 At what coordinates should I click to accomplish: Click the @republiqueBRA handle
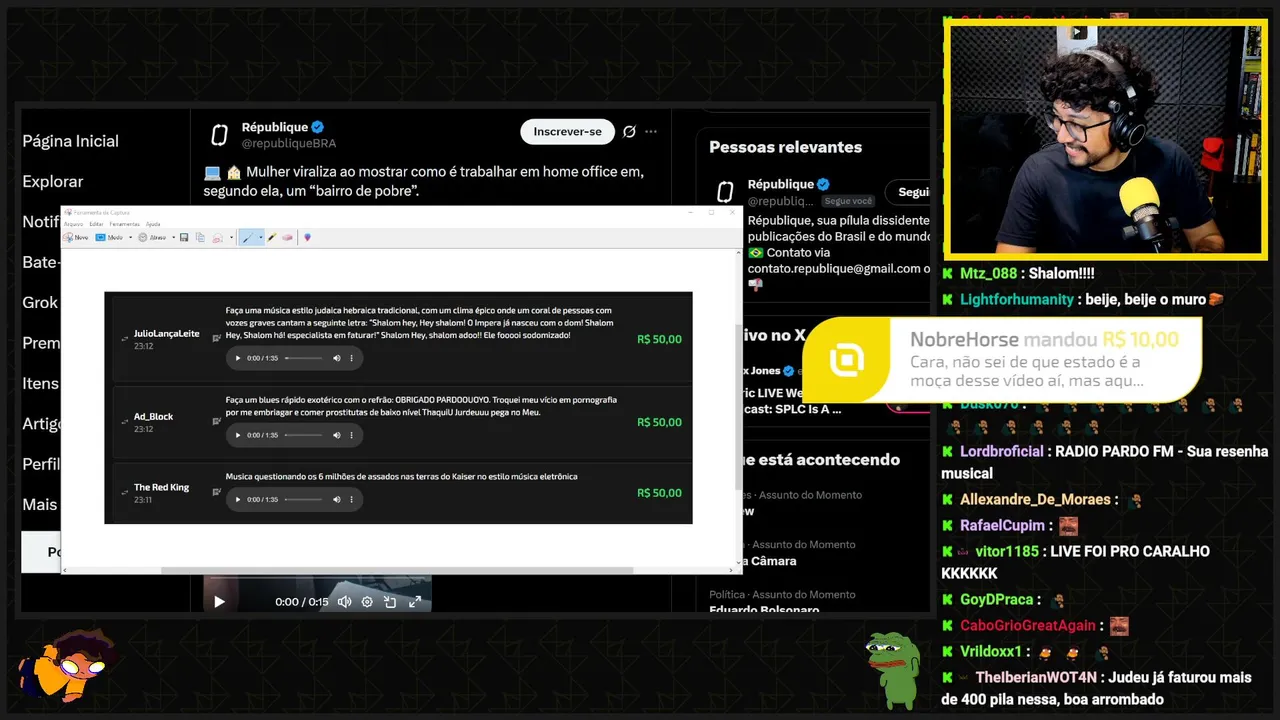[289, 143]
